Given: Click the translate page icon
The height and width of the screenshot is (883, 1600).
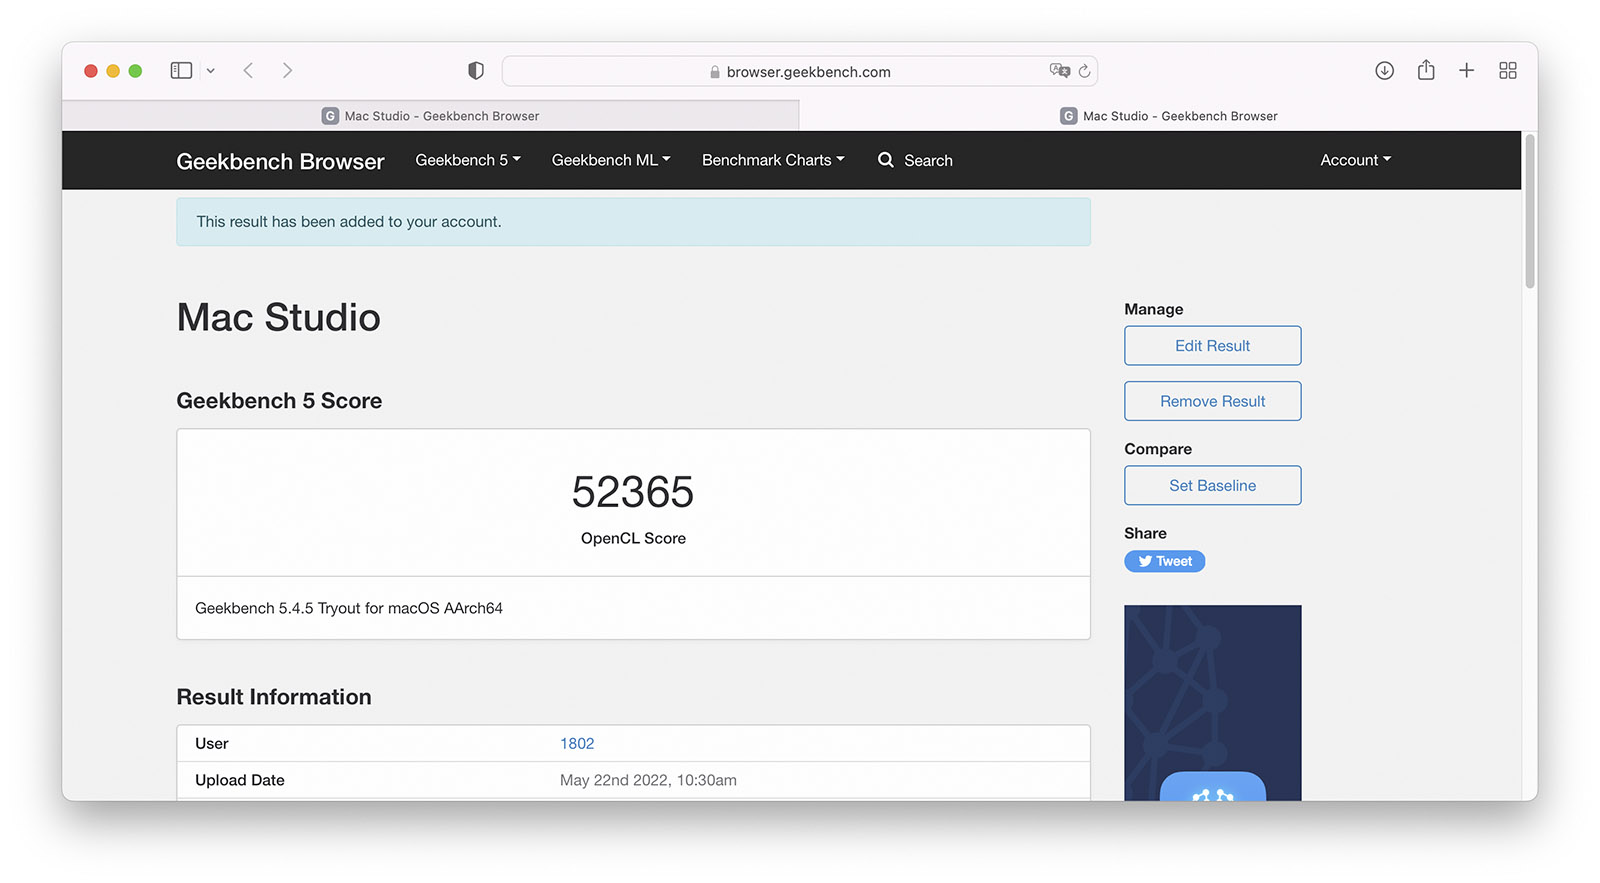Looking at the screenshot, I should pos(1059,70).
